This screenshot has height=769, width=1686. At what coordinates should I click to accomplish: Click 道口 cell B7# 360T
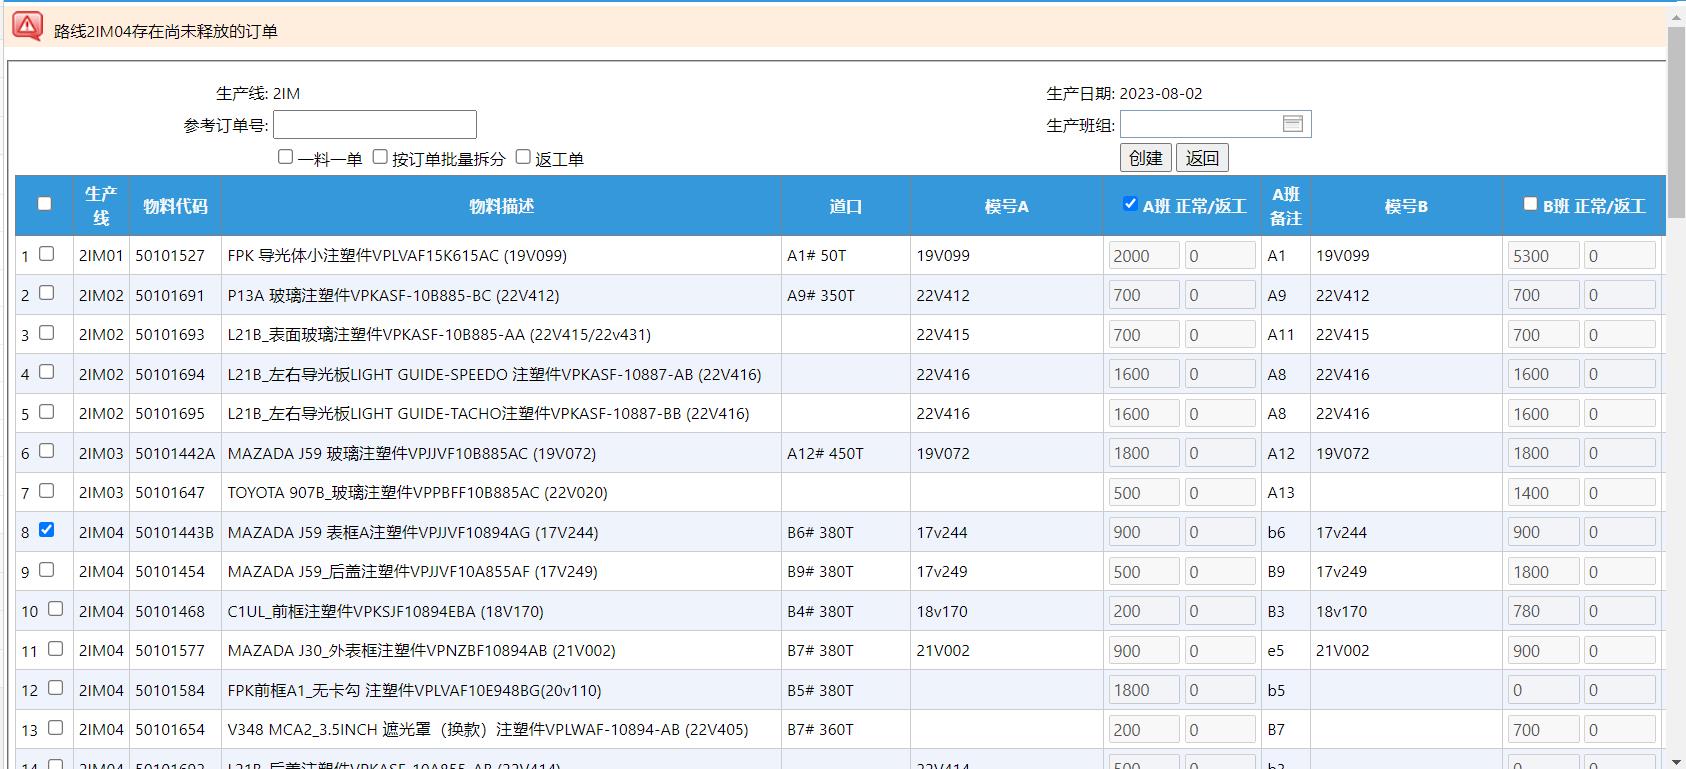(820, 729)
